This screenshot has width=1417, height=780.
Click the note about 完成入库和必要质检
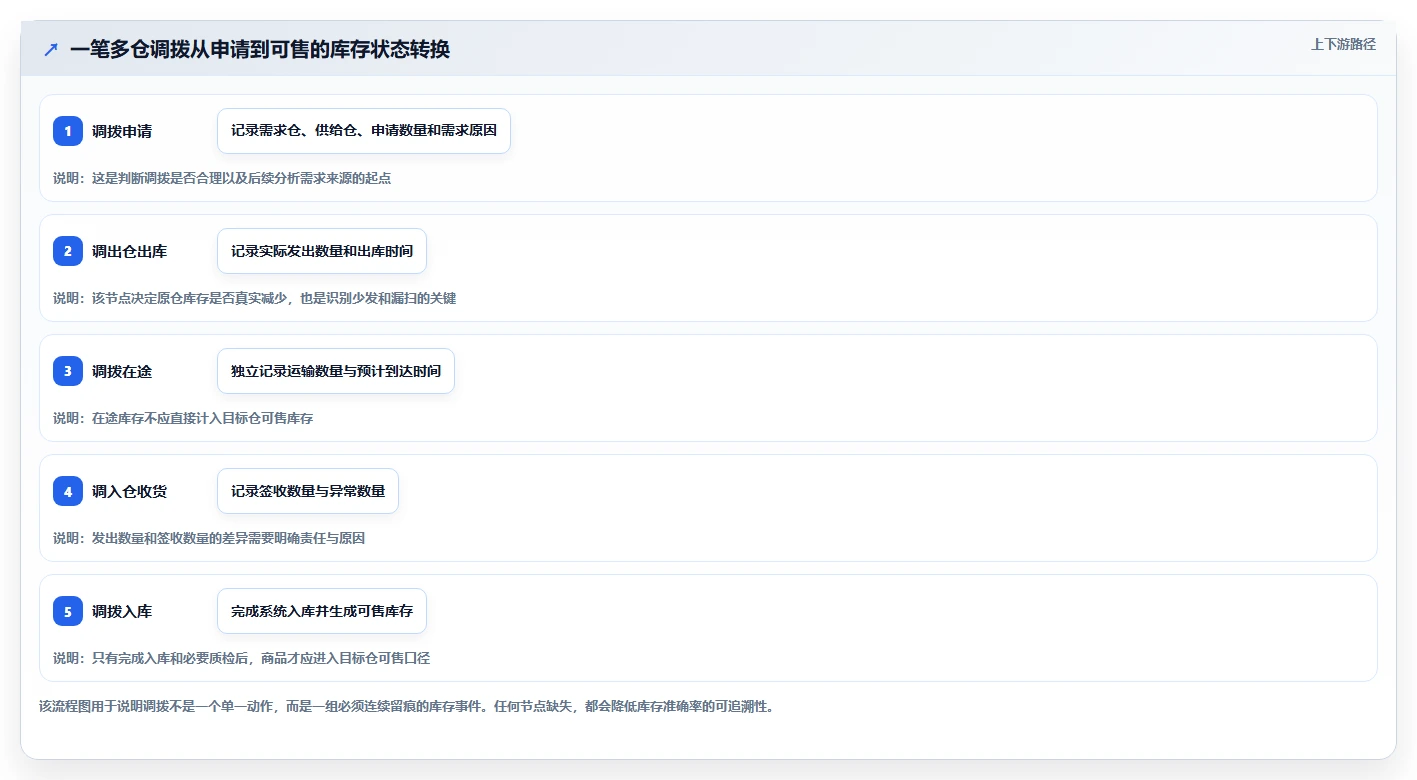pos(242,658)
